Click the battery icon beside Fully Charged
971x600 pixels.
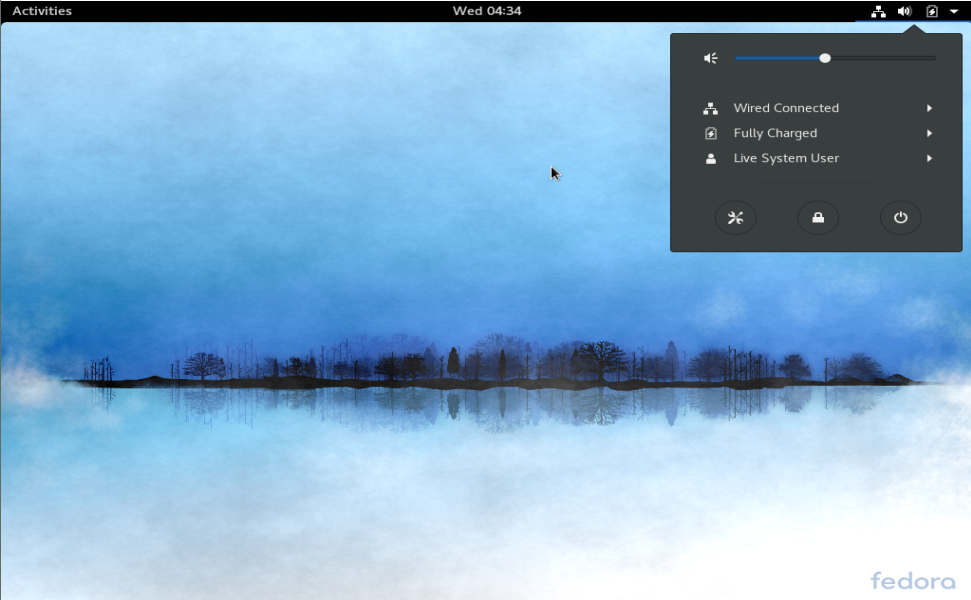tap(711, 133)
